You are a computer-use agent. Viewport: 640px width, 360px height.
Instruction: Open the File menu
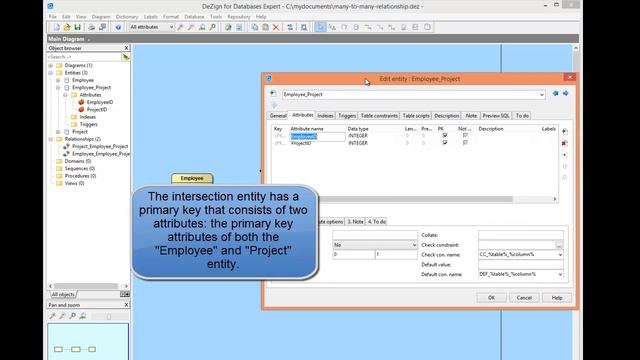53,17
